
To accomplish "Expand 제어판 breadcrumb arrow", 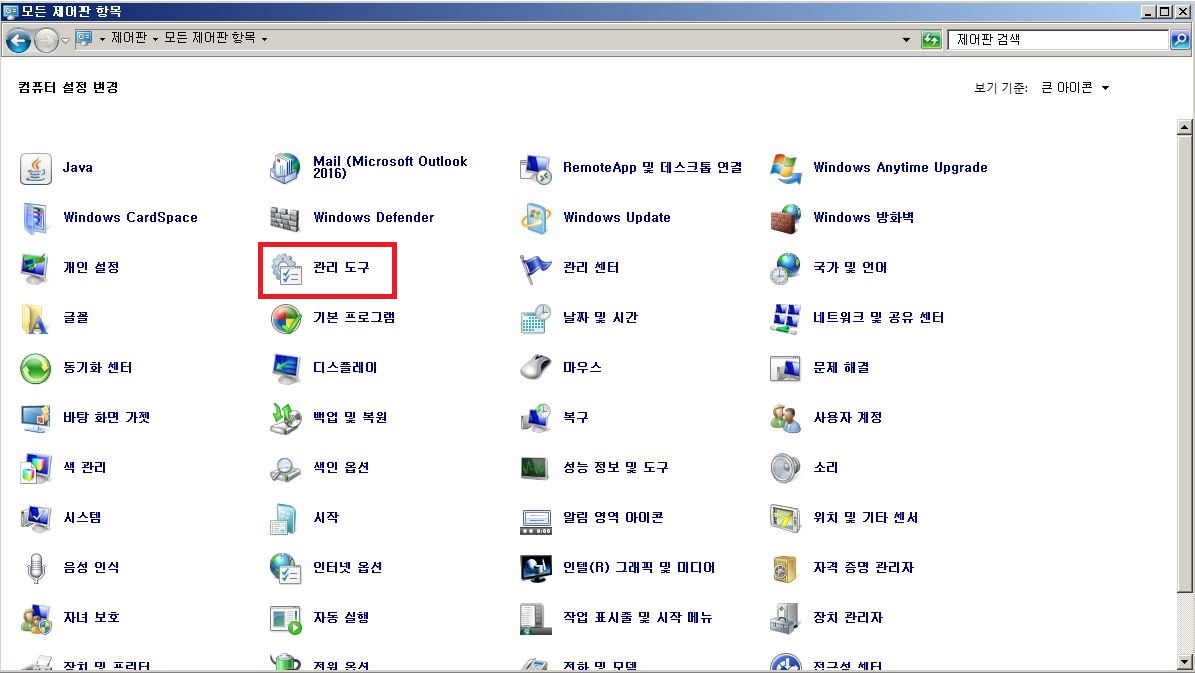I will point(155,39).
